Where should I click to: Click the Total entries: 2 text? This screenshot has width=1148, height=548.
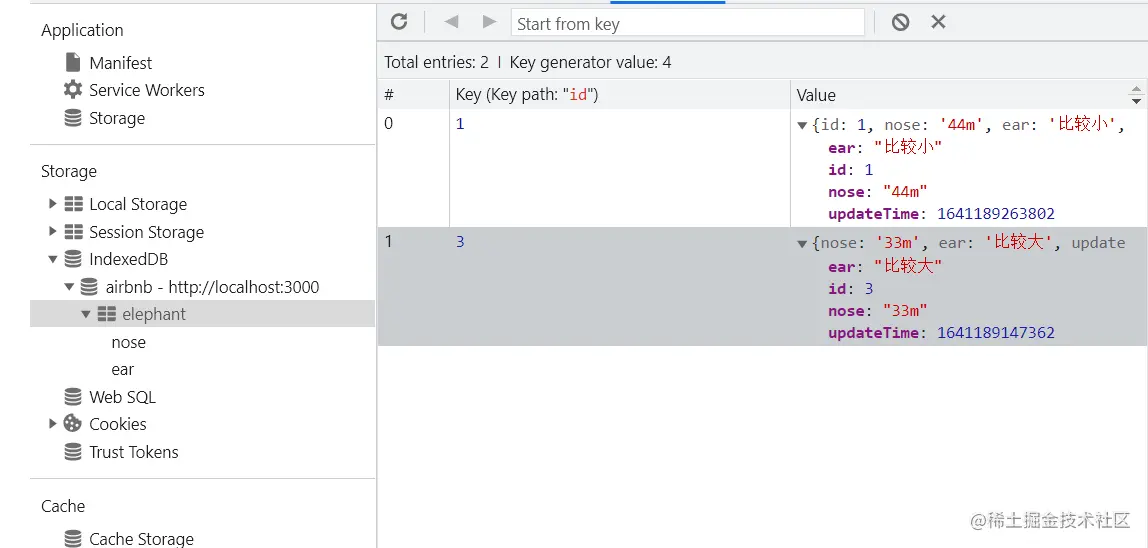[x=436, y=62]
